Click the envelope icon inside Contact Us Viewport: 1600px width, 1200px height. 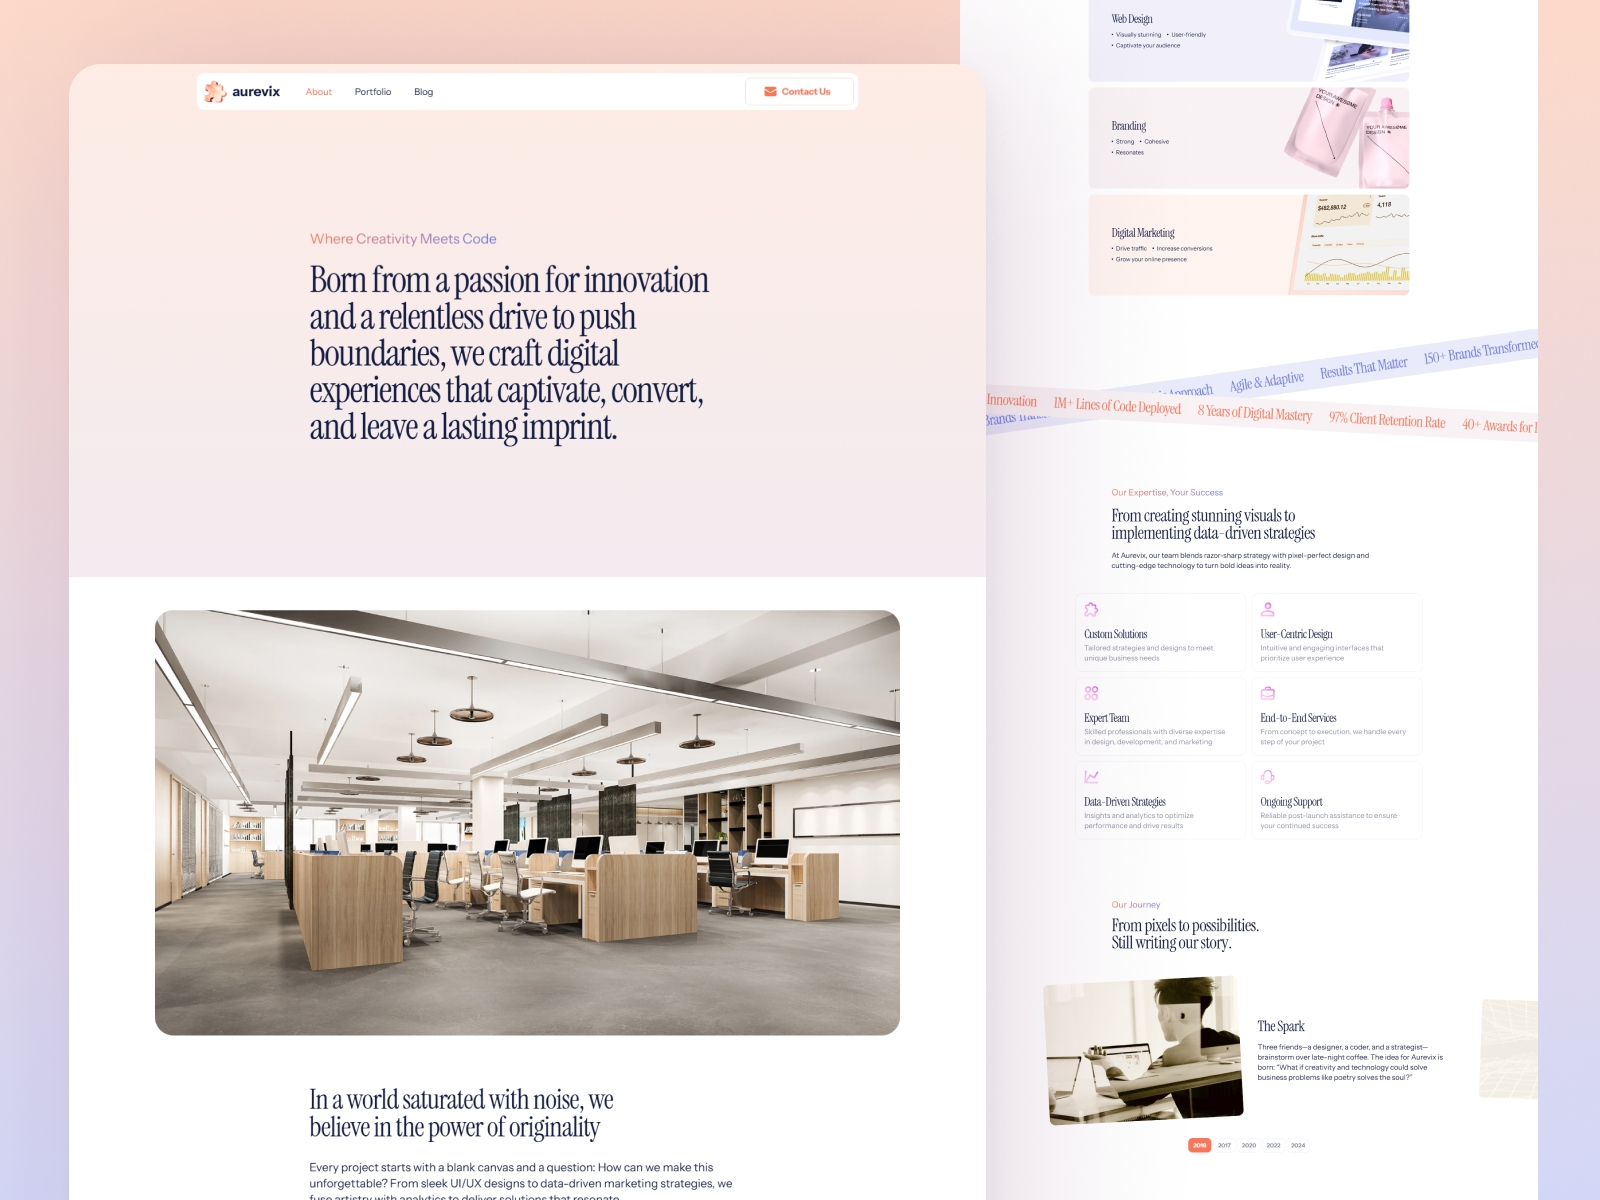[770, 91]
